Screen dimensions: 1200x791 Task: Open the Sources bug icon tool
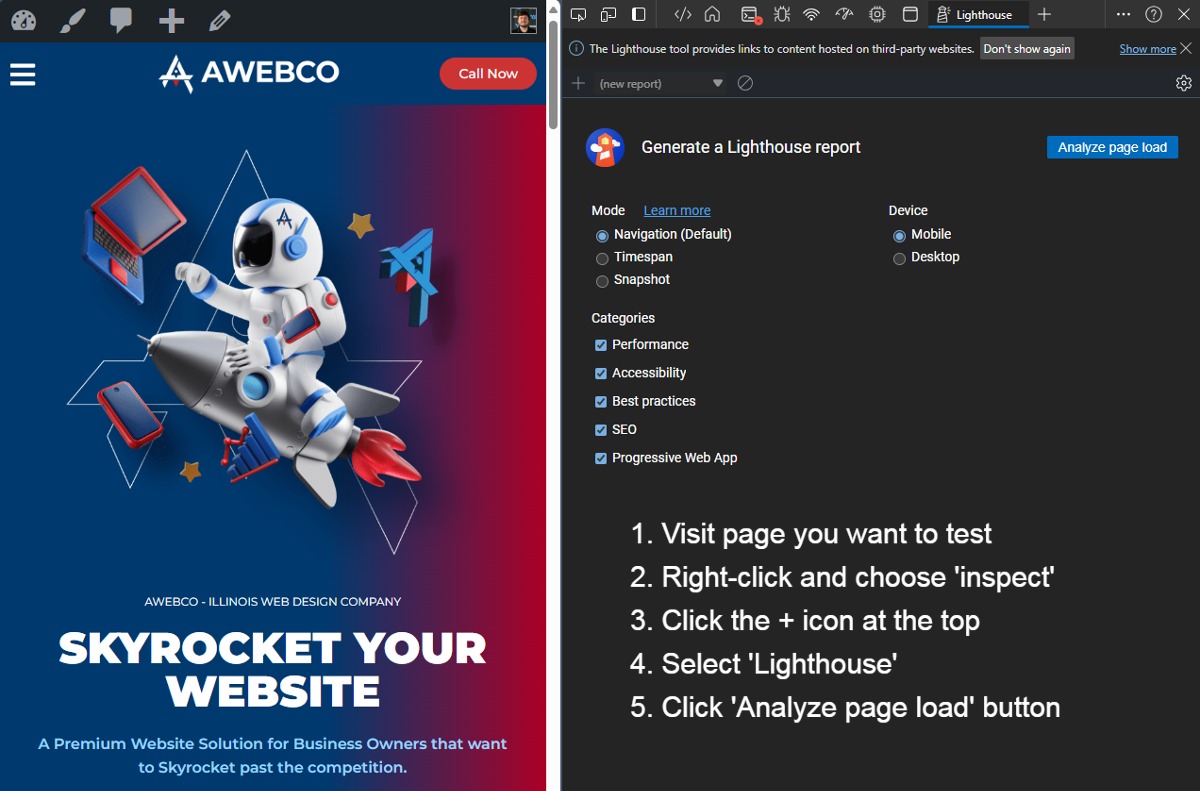782,14
